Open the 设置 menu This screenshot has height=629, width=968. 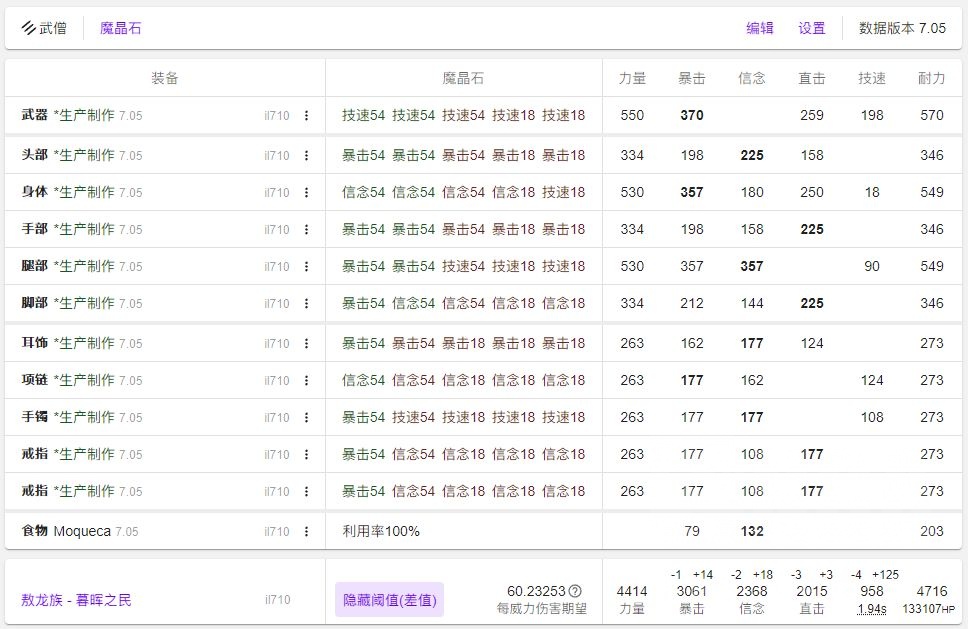(812, 28)
